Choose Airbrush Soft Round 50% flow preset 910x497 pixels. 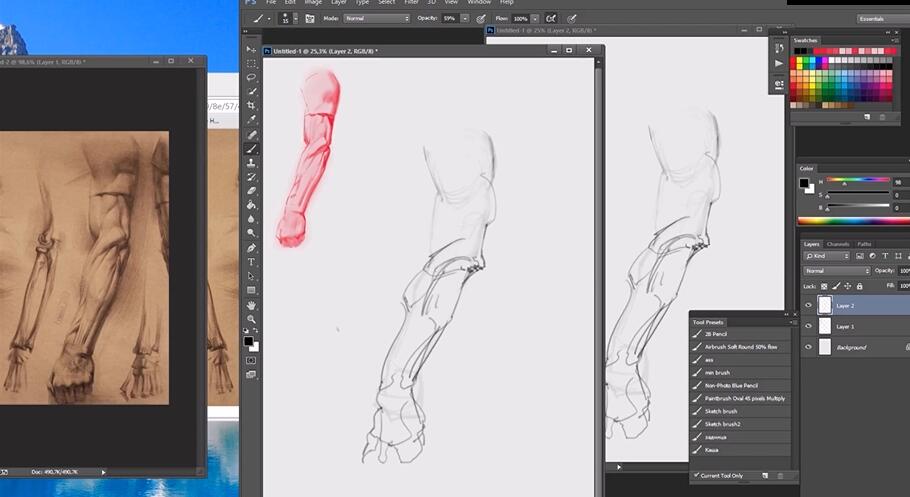[x=741, y=347]
